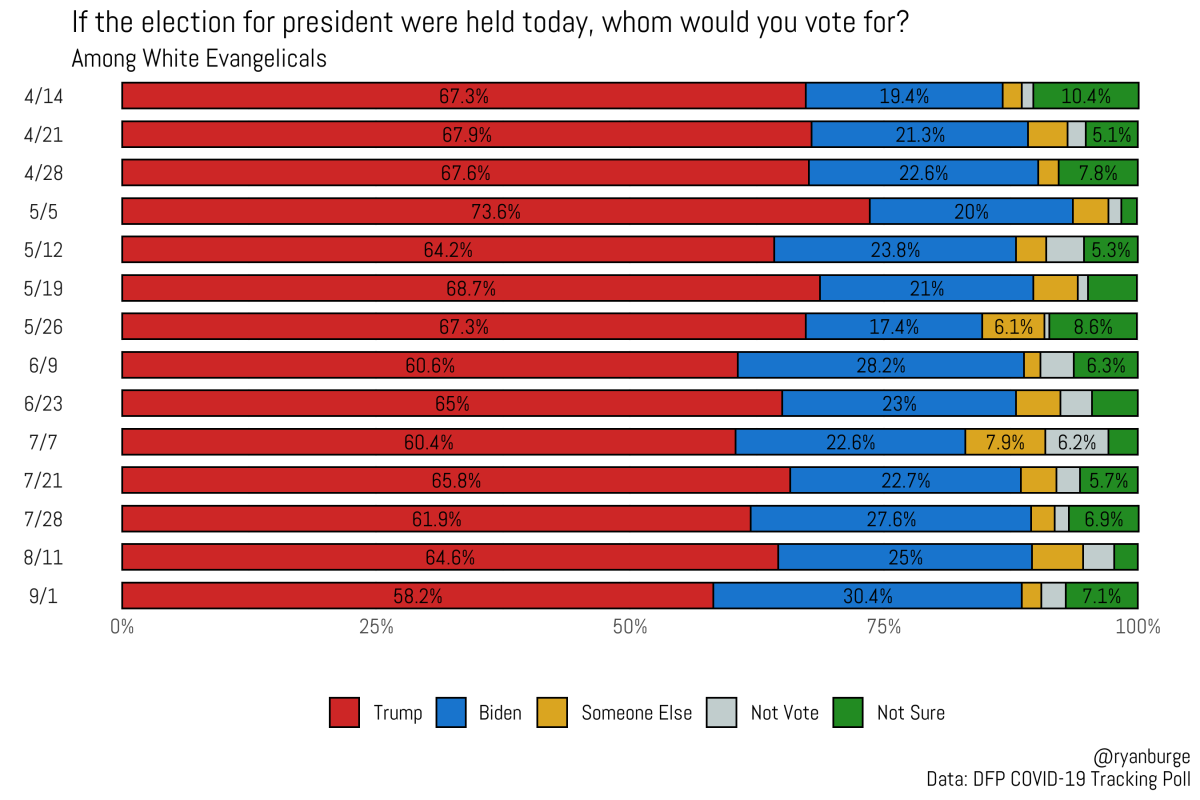Click the yellow Someone Else legend swatch

tap(554, 713)
